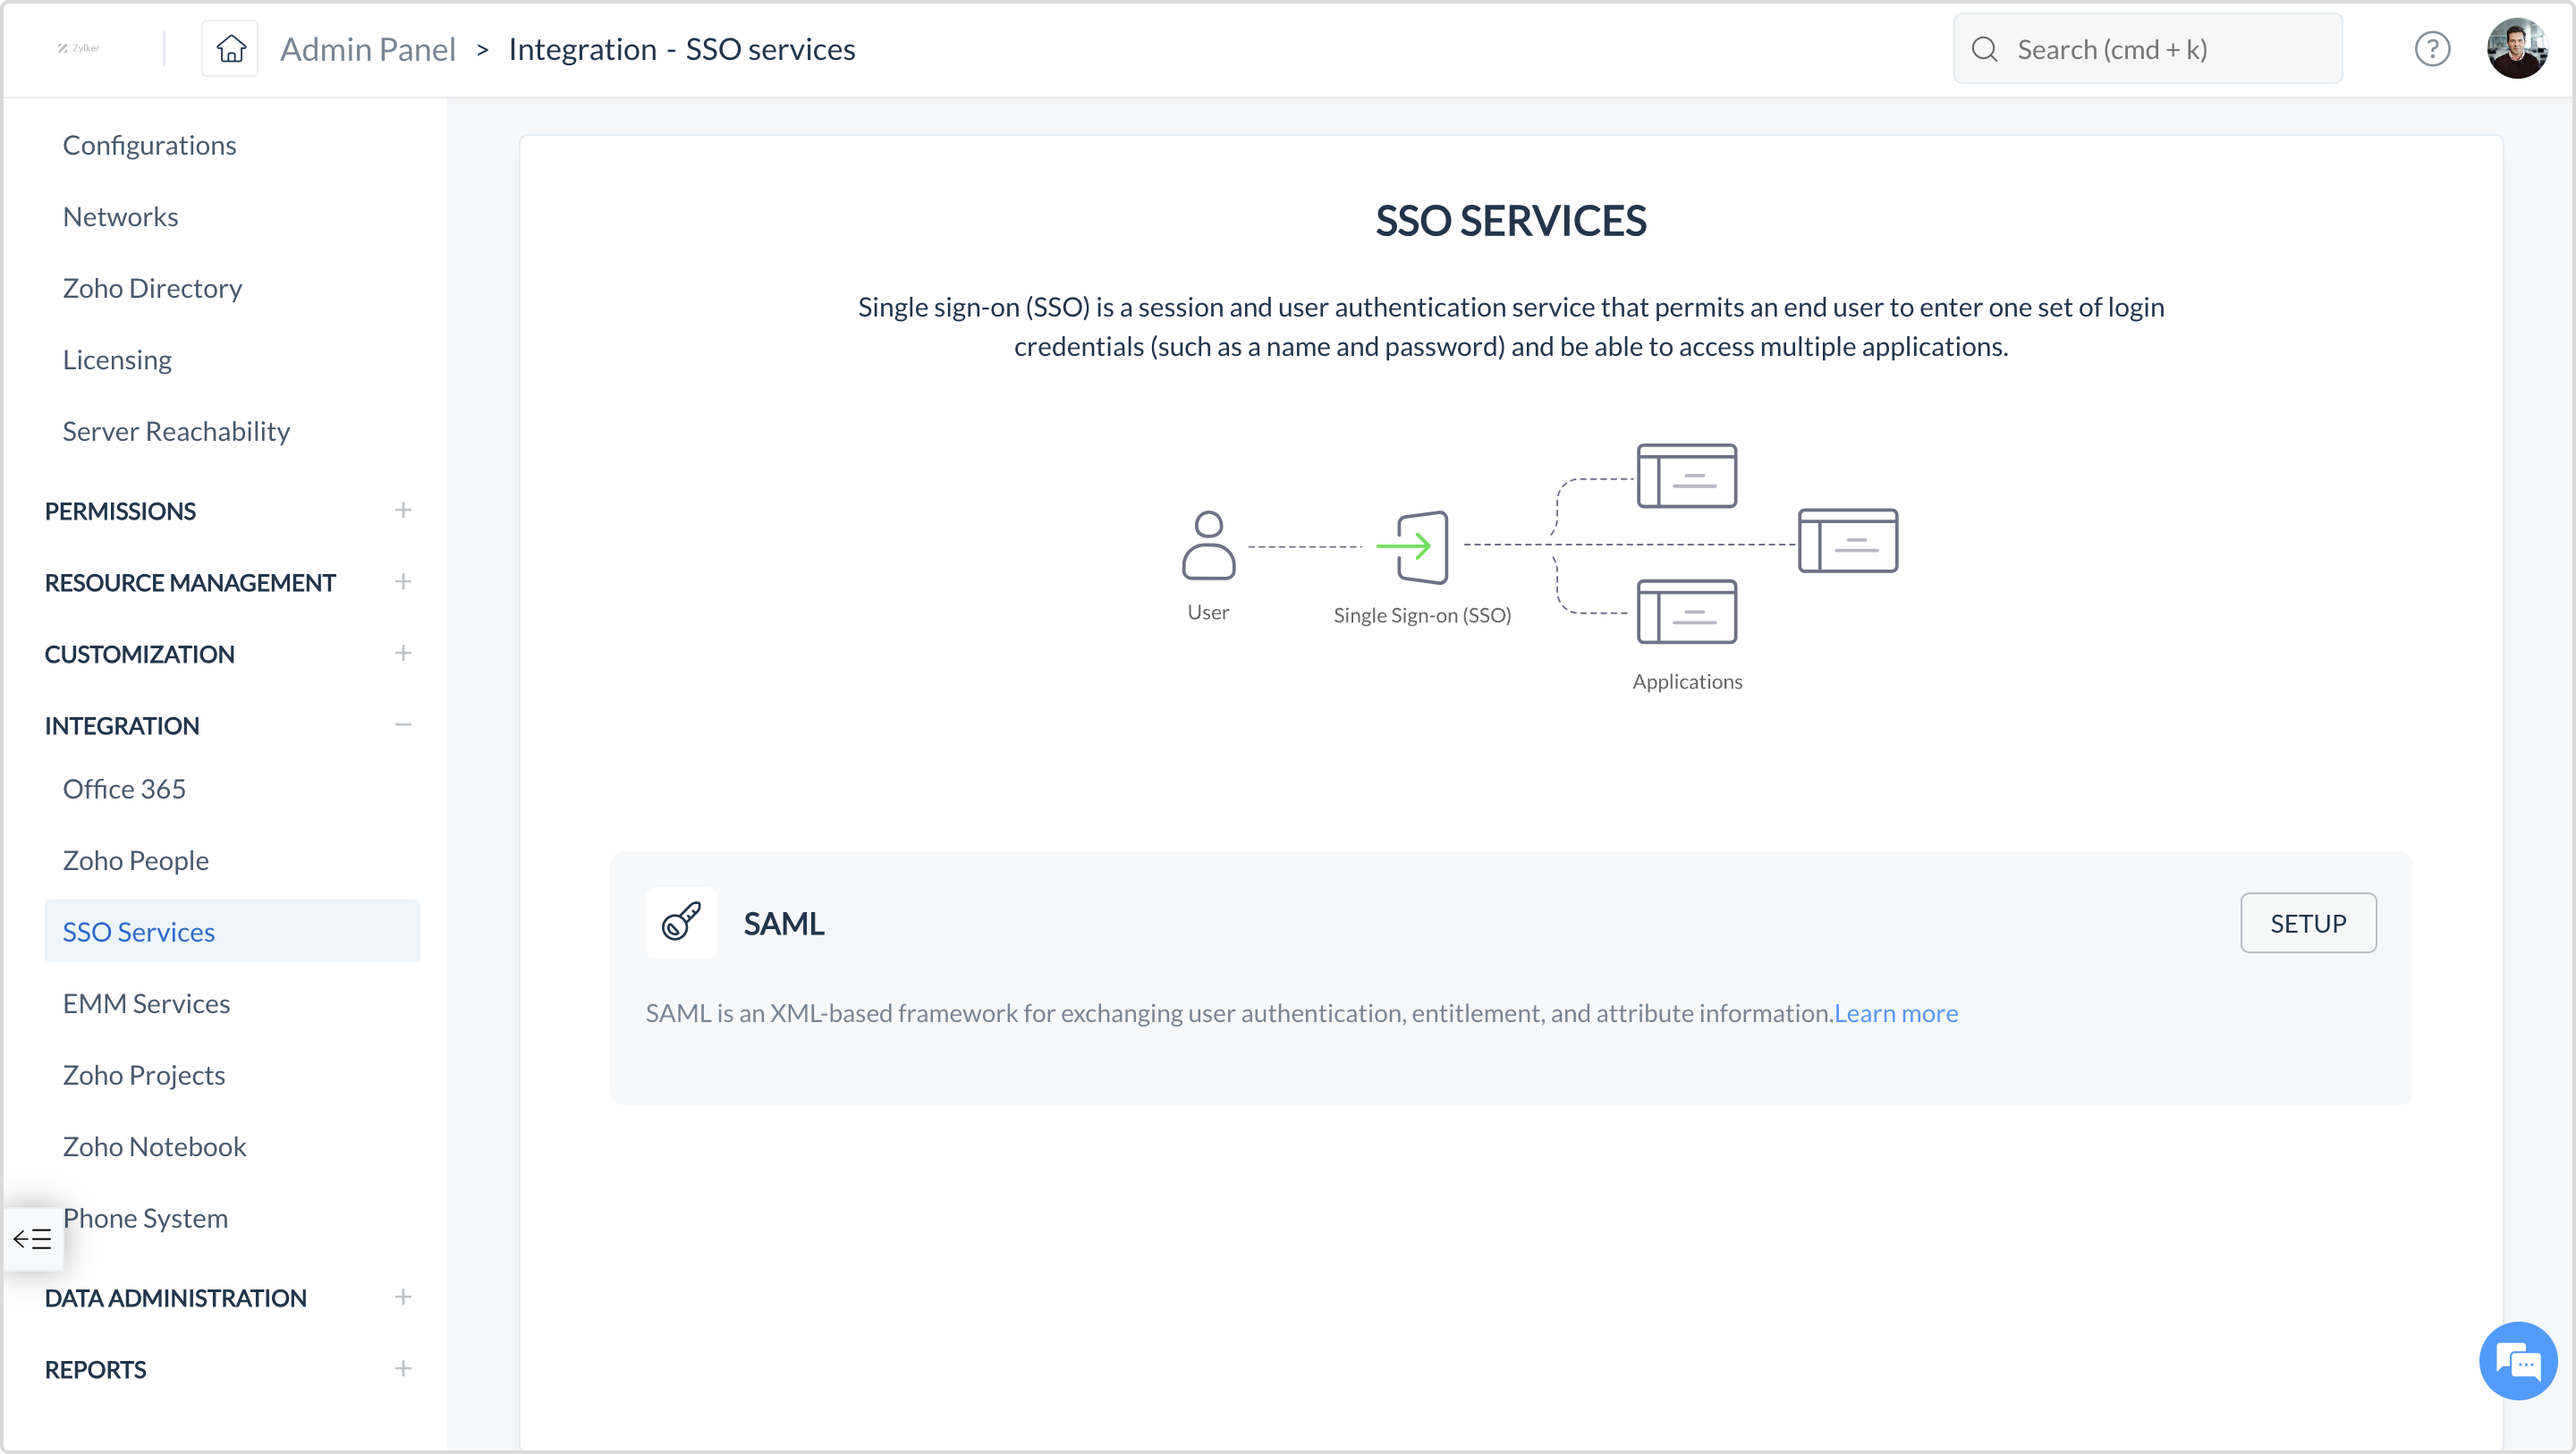The width and height of the screenshot is (2576, 1454).
Task: Click the SAML key icon
Action: [681, 922]
